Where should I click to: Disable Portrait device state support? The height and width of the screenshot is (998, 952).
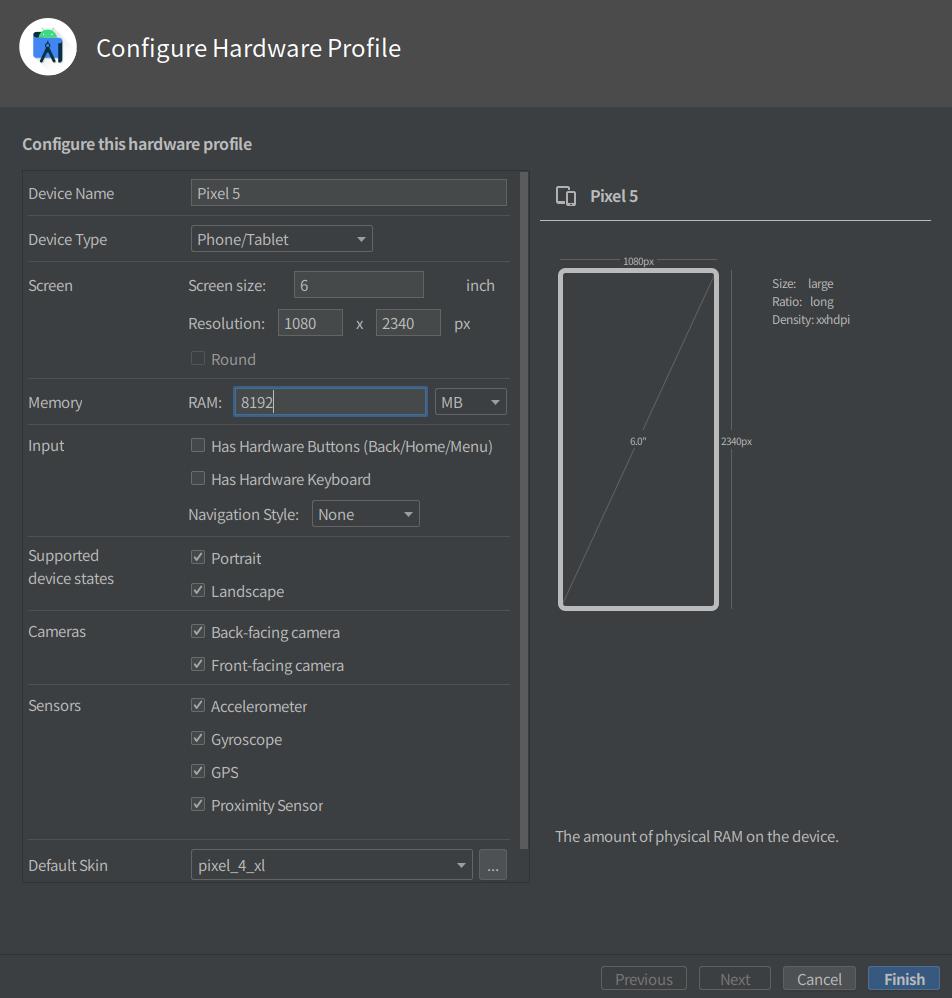pos(197,557)
